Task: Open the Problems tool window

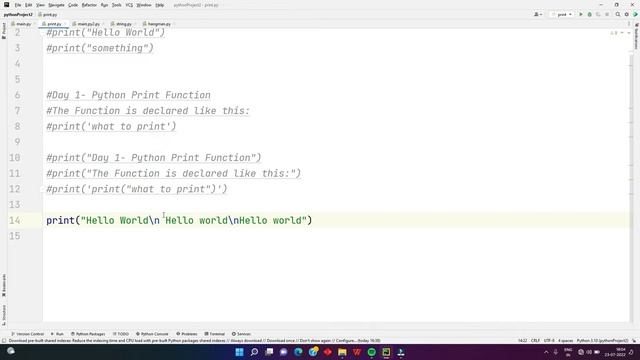Action: pyautogui.click(x=187, y=334)
